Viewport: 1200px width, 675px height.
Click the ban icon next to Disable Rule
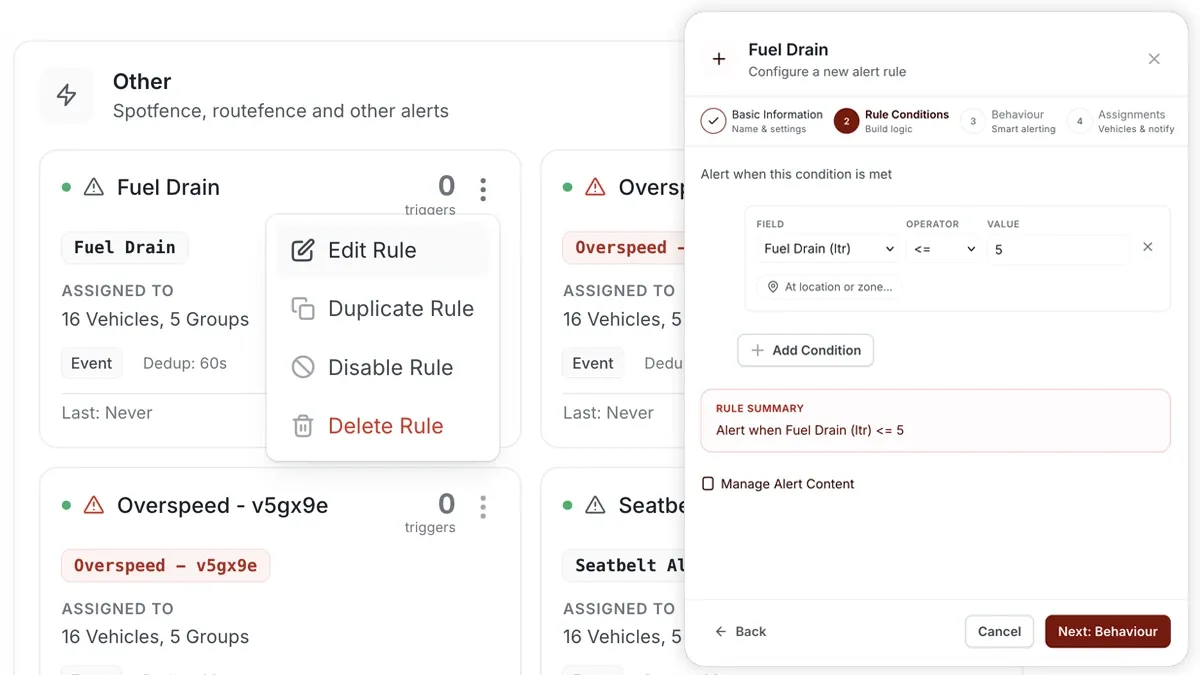(303, 367)
